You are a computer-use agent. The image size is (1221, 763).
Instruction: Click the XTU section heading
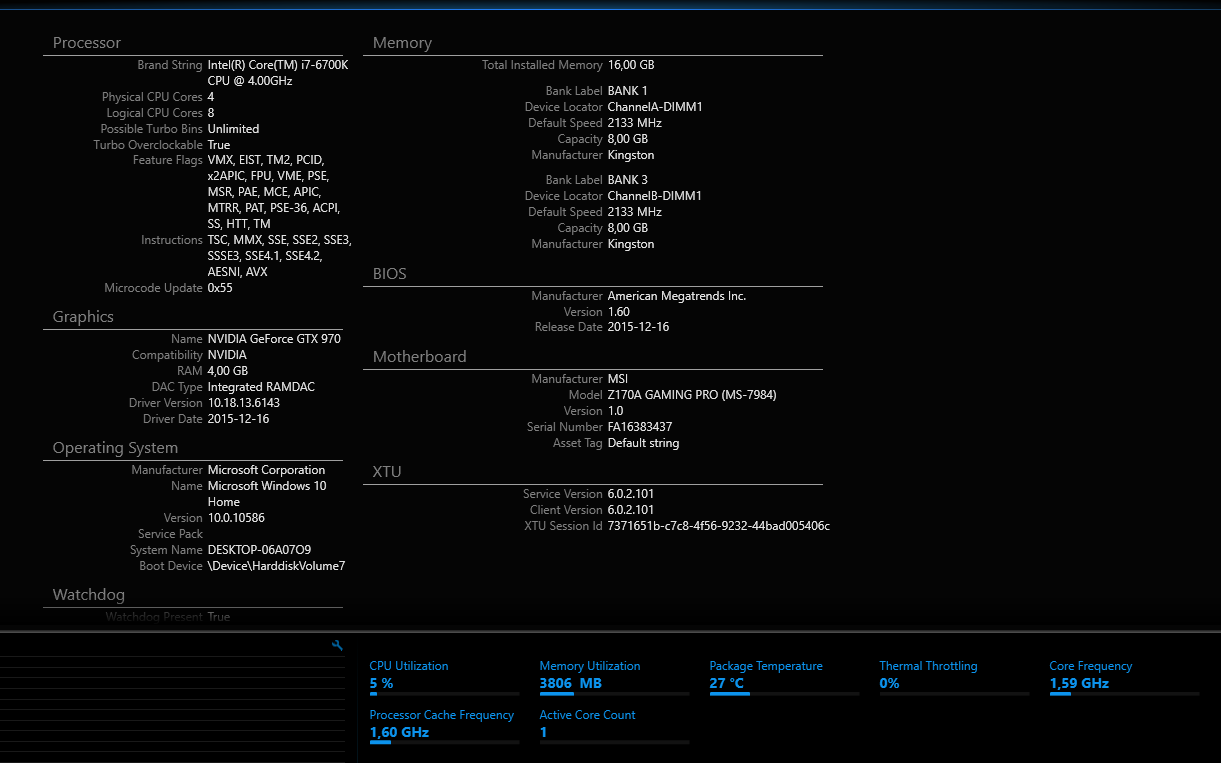click(x=387, y=472)
